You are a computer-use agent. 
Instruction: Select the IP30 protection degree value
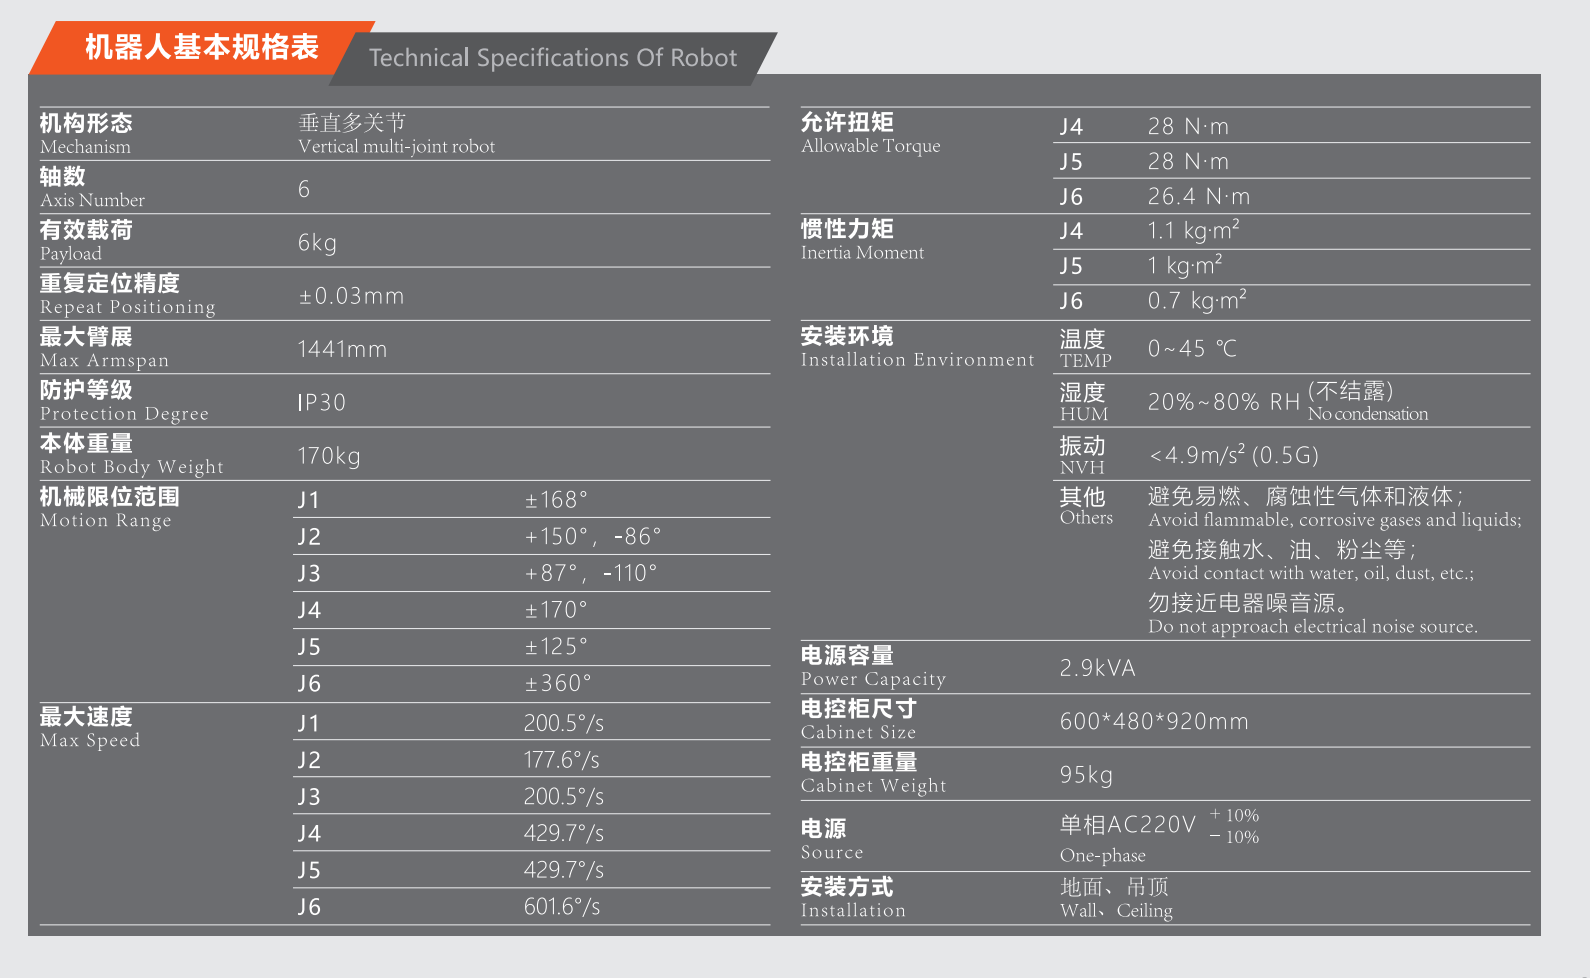point(321,403)
